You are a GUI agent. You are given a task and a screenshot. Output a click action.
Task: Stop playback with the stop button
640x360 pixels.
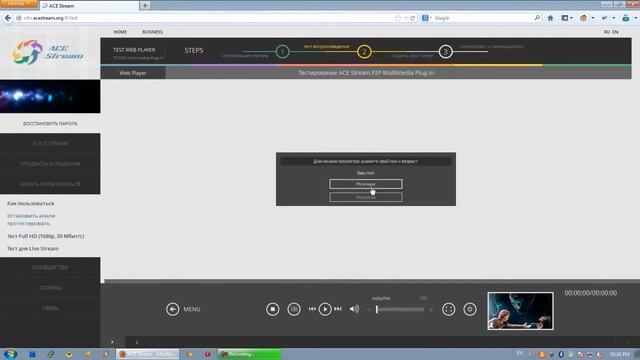click(273, 309)
